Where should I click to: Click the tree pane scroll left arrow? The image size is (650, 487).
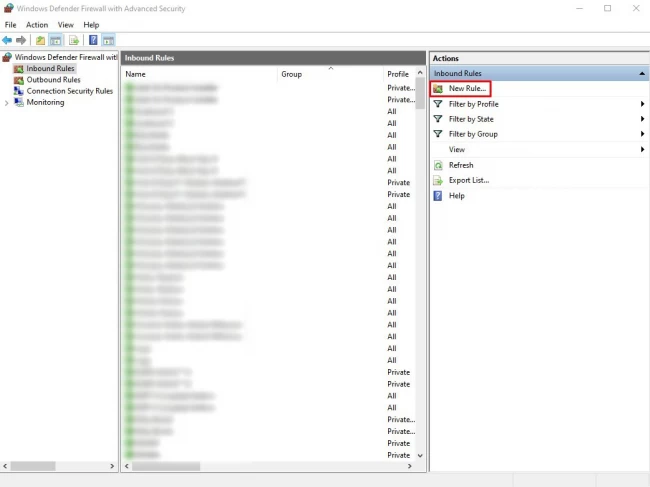(5, 466)
